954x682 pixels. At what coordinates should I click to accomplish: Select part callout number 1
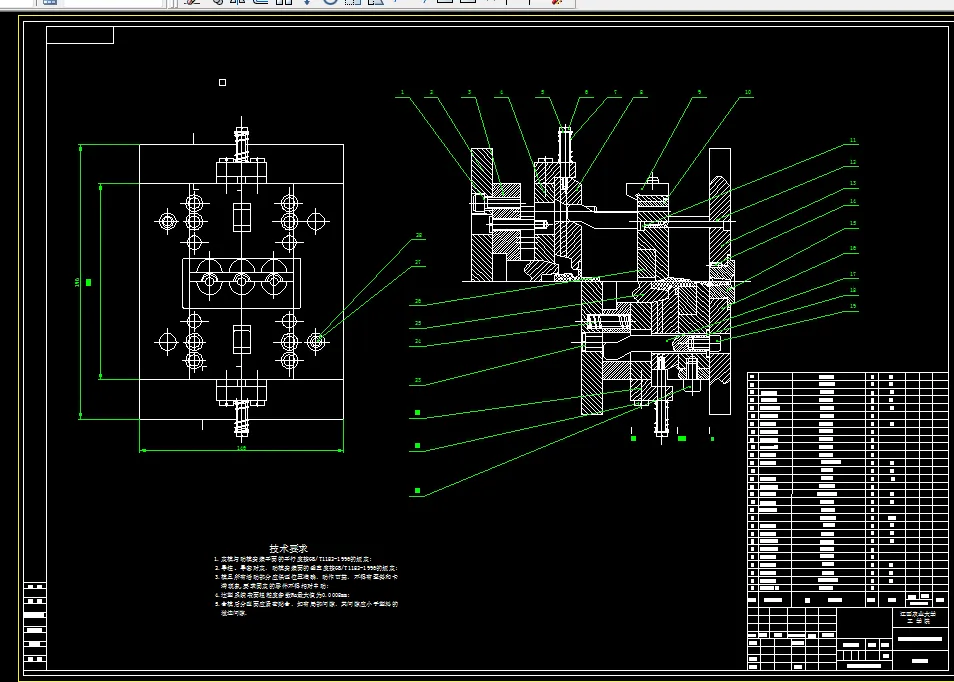click(x=402, y=92)
